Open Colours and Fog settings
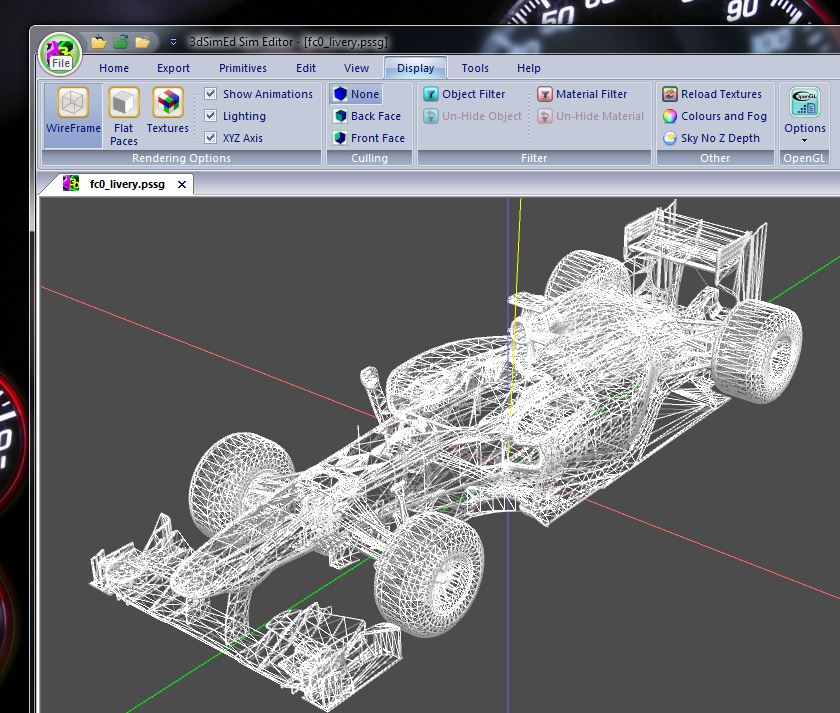Viewport: 840px width, 713px height. click(714, 116)
